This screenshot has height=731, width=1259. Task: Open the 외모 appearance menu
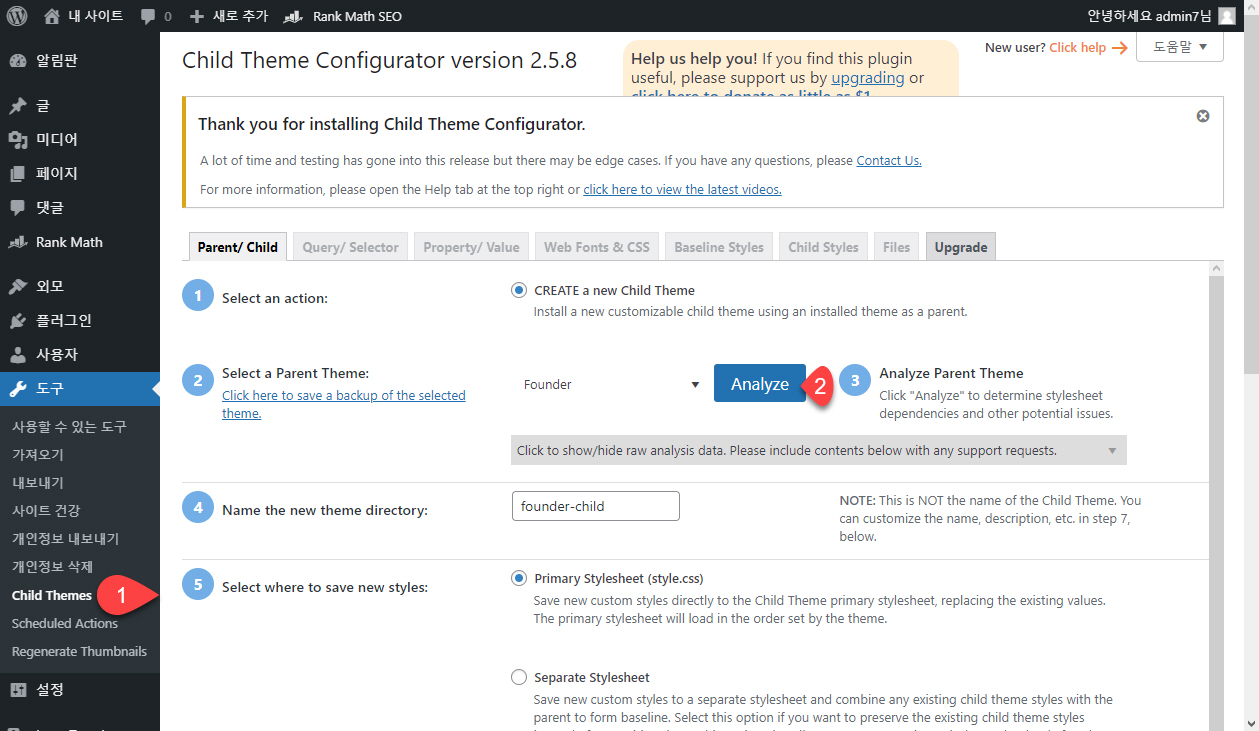pyautogui.click(x=80, y=286)
